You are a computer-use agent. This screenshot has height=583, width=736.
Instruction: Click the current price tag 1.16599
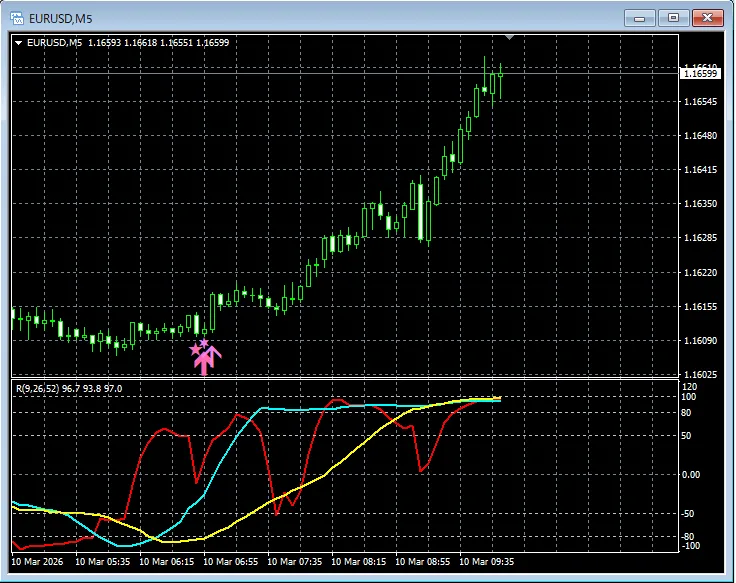pyautogui.click(x=699, y=73)
